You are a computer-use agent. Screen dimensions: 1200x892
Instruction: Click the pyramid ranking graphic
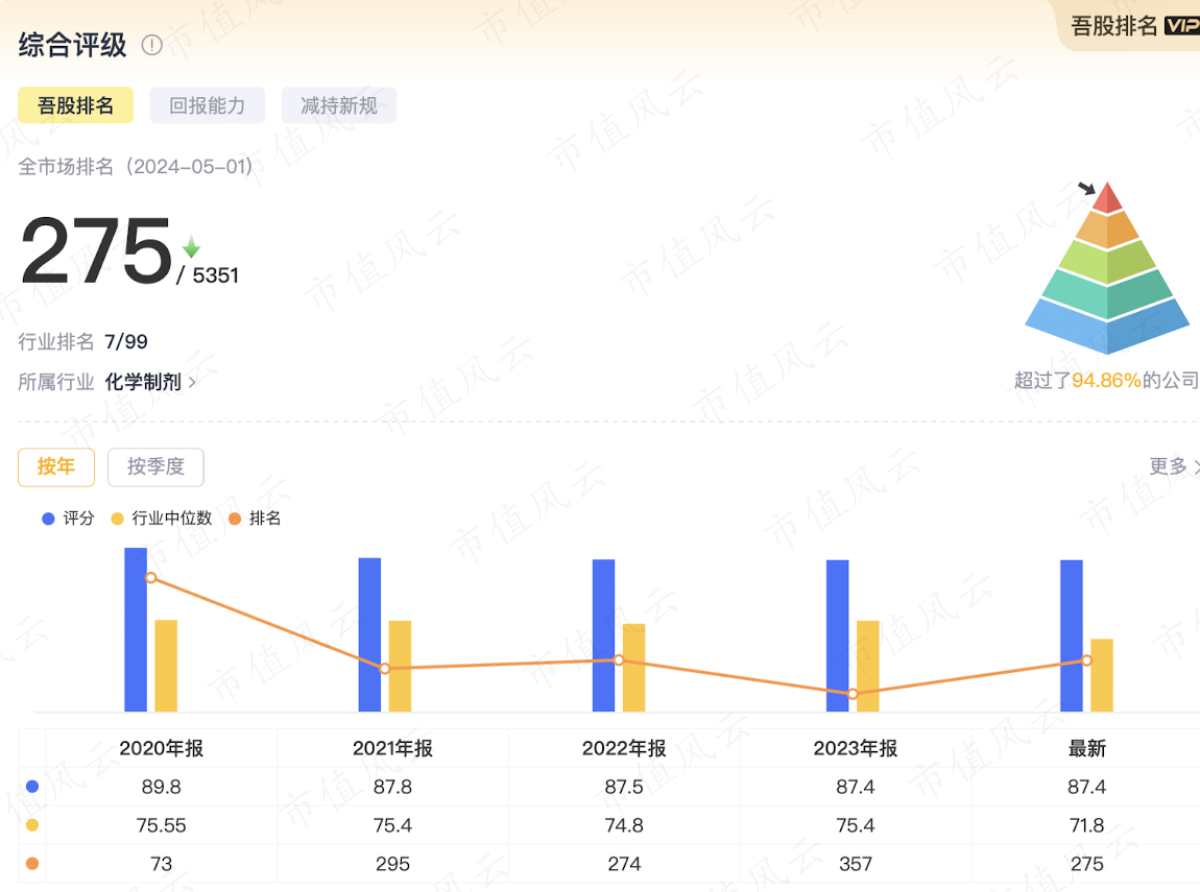click(1107, 269)
